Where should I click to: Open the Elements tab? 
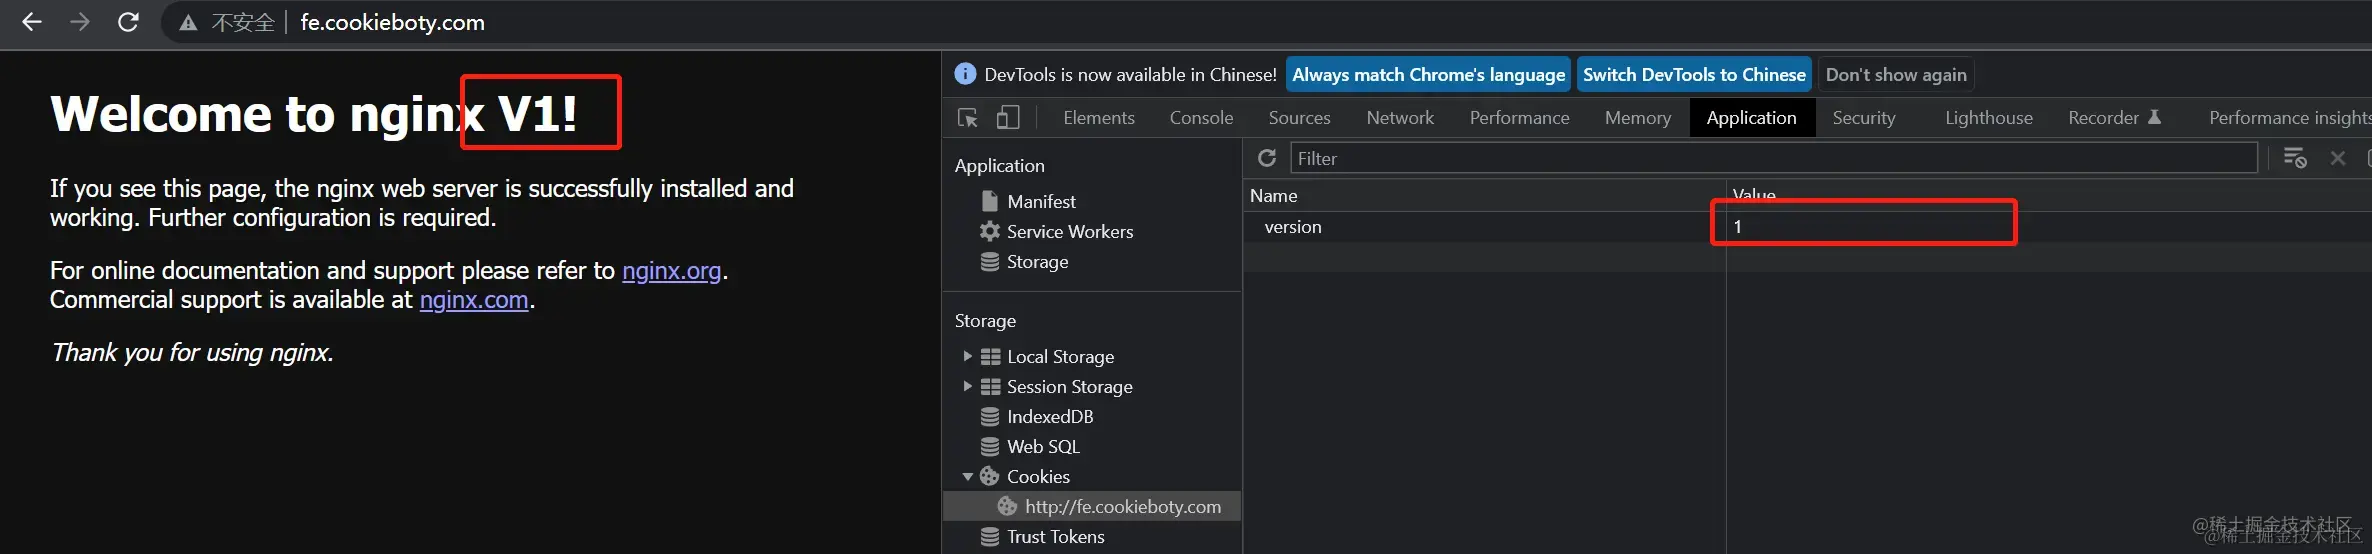(x=1099, y=118)
